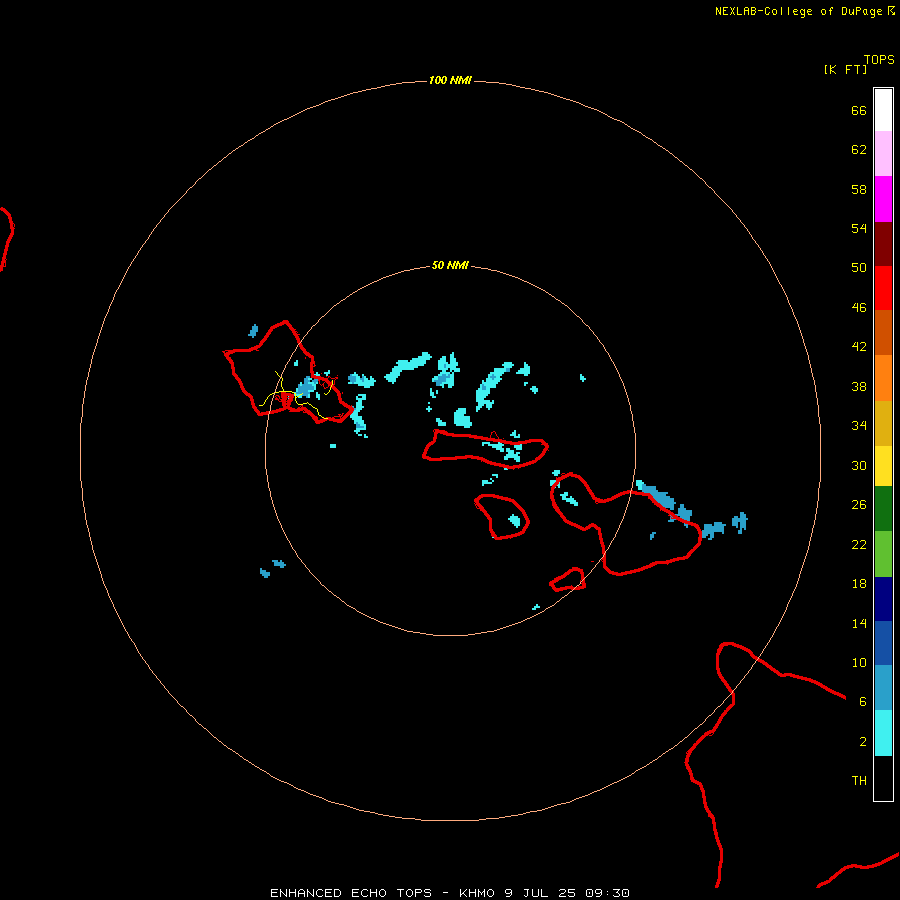Image resolution: width=900 pixels, height=900 pixels.
Task: Click the '50 NMI' range ring label
Action: pyautogui.click(x=450, y=265)
